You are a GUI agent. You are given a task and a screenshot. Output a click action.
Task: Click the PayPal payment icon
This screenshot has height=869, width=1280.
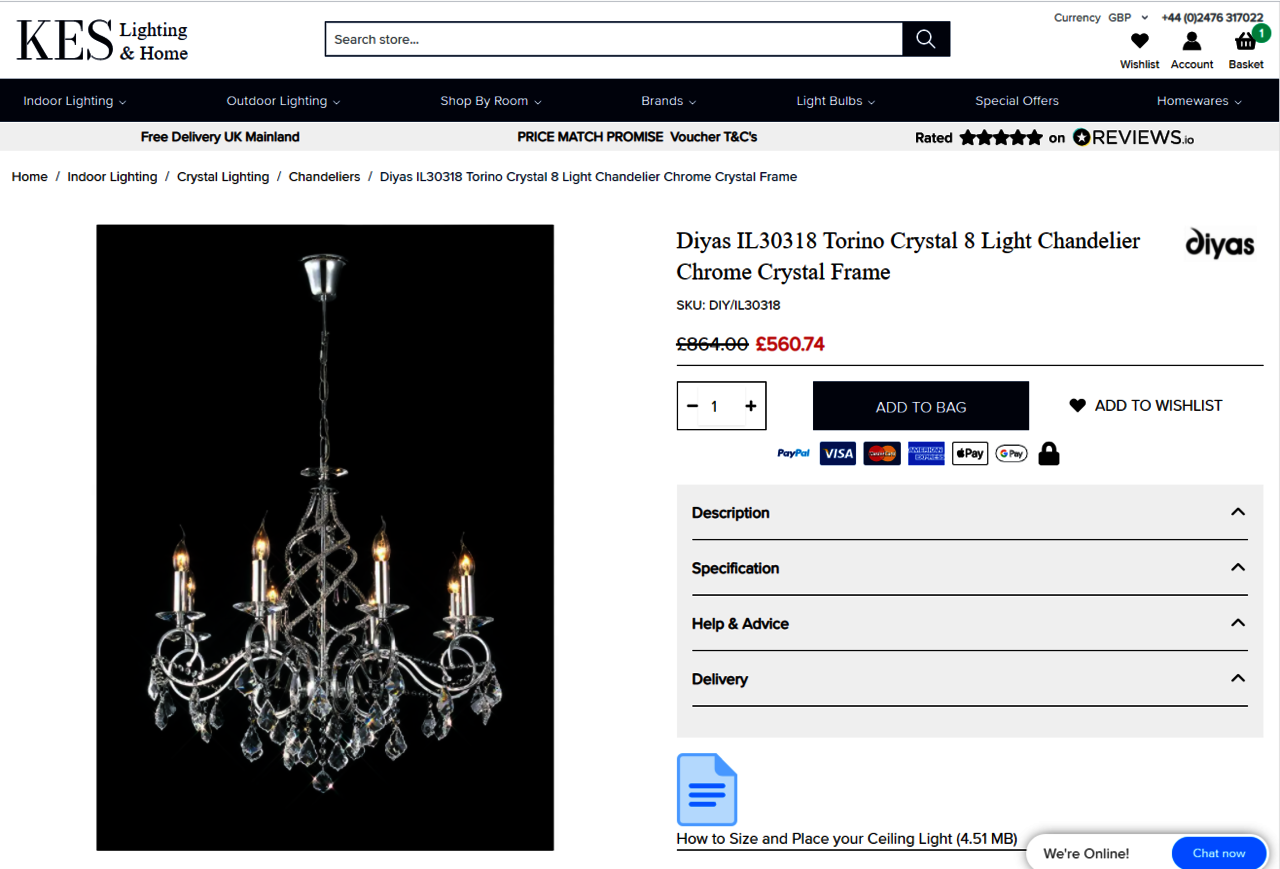point(793,453)
